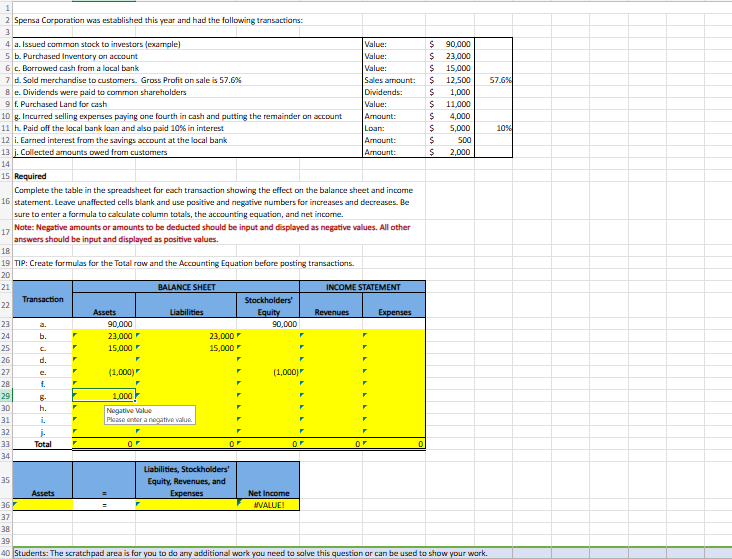Click yellow Assets accounting equation cell
This screenshot has height=559, width=732.
42,505
